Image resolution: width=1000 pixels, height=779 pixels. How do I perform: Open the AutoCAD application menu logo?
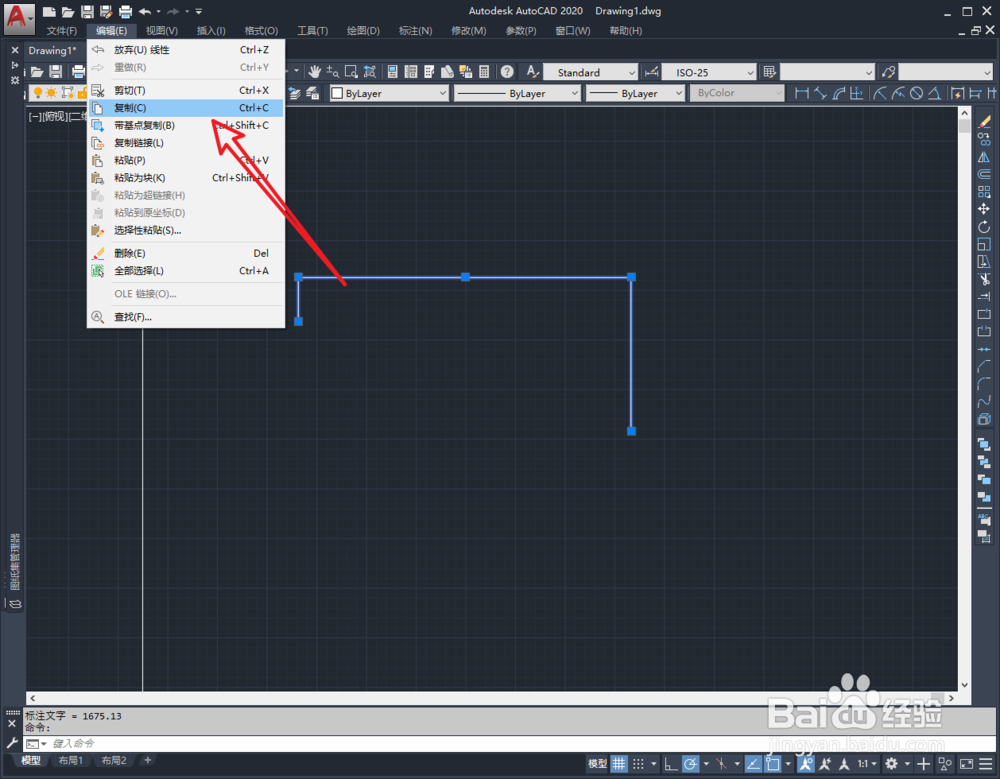point(18,17)
